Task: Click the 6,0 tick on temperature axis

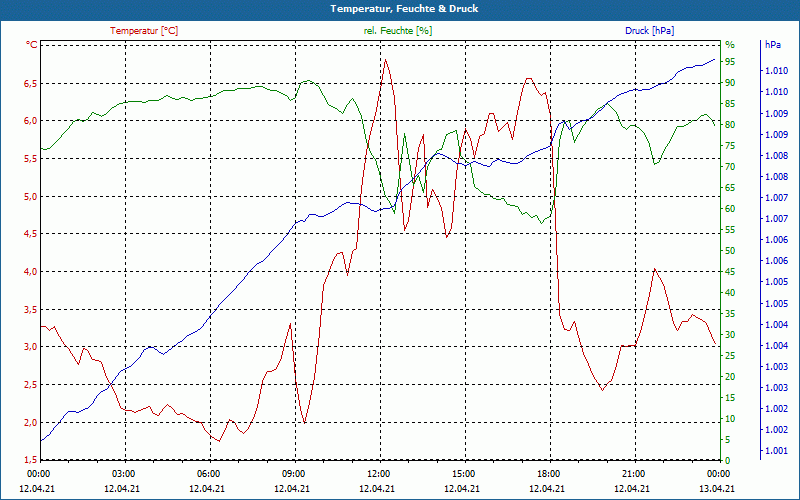Action: tap(31, 121)
